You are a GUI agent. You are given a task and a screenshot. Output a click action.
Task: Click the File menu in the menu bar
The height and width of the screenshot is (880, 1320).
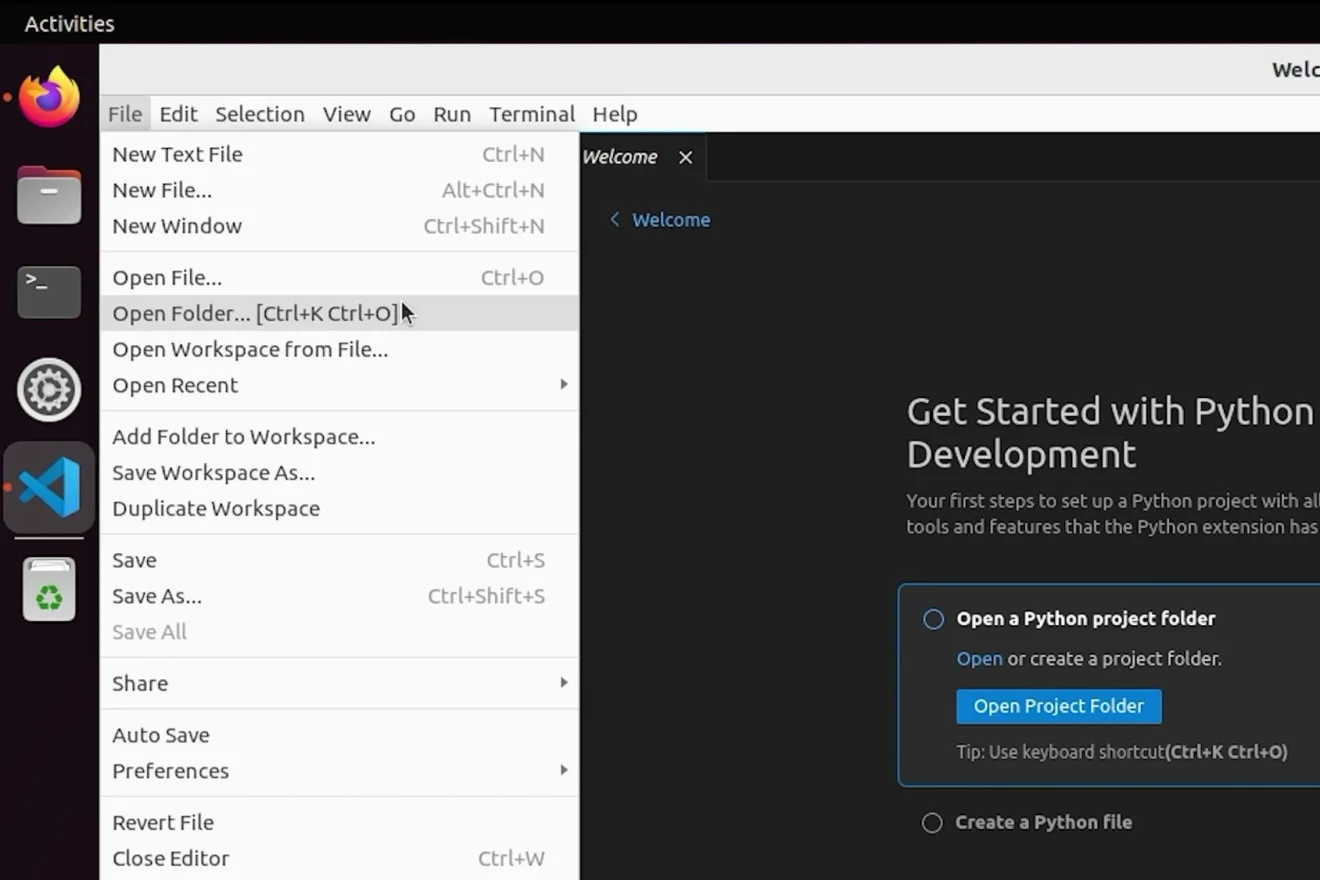(x=125, y=114)
